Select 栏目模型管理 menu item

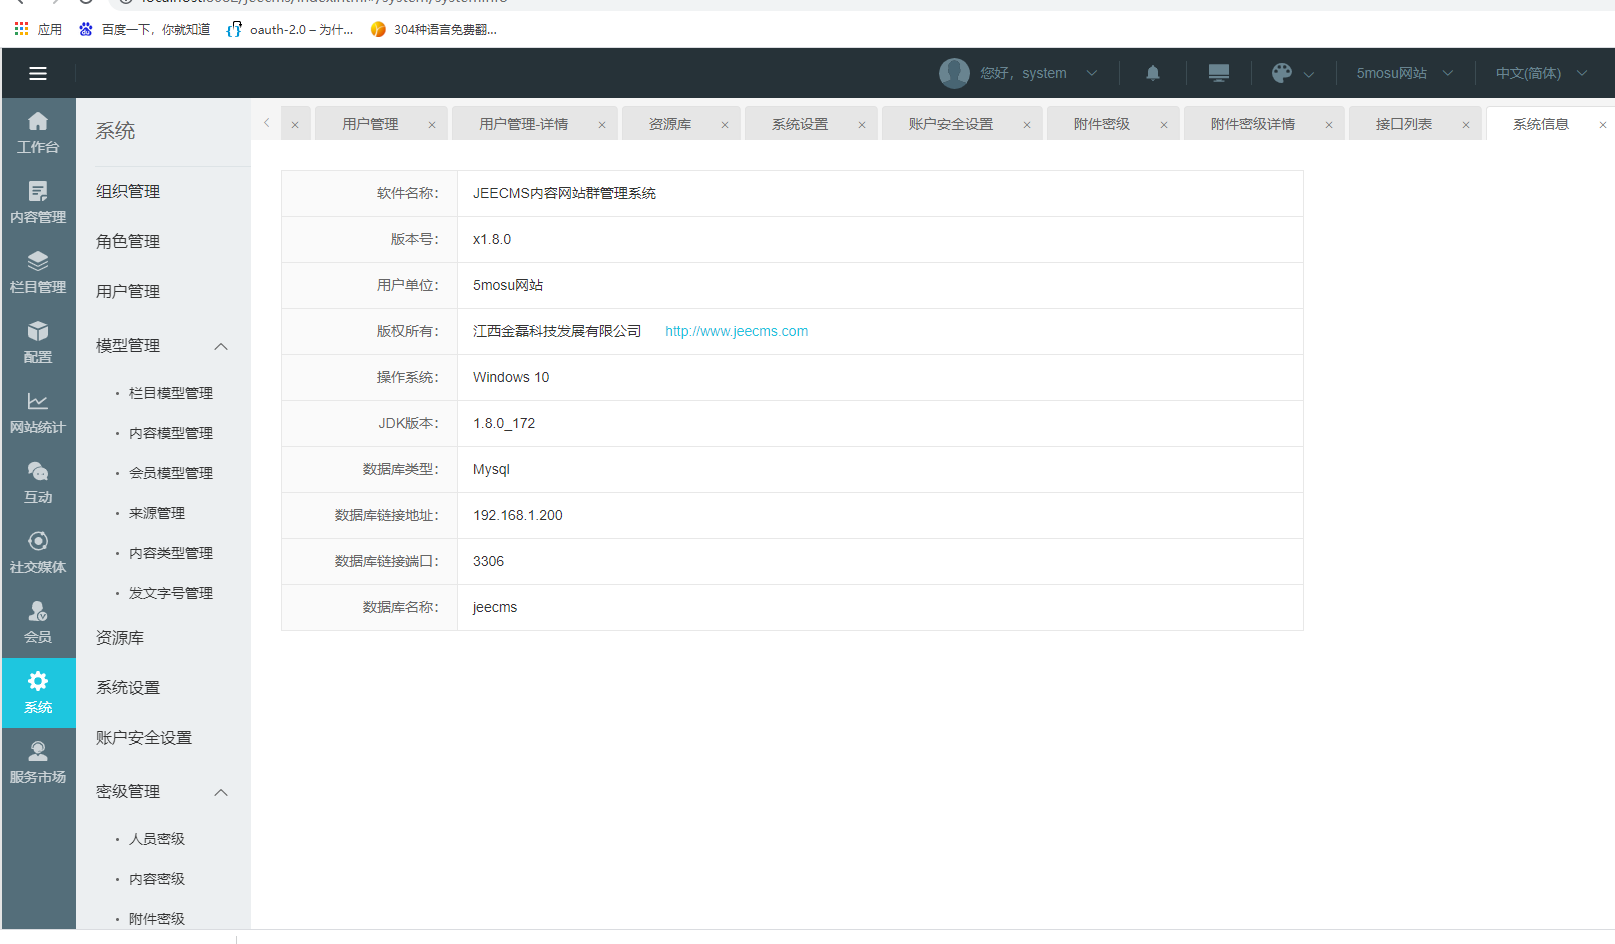[x=171, y=393]
